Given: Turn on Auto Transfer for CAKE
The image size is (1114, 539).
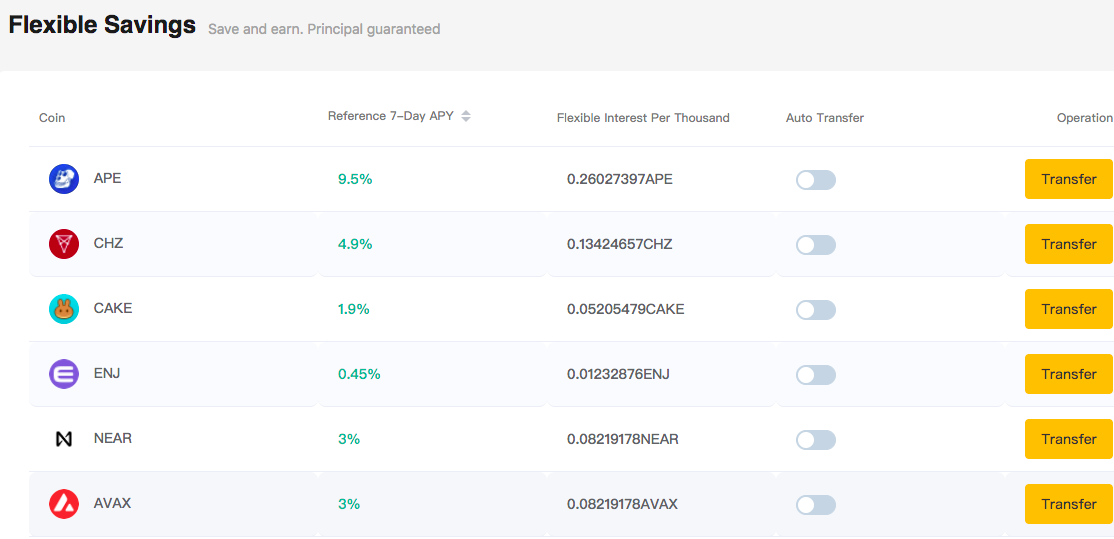Looking at the screenshot, I should coord(816,310).
